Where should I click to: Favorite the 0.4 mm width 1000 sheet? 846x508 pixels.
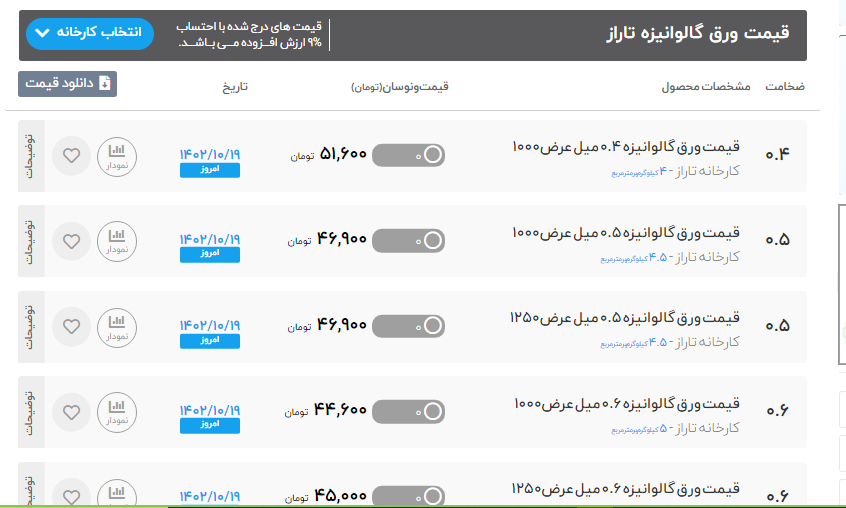click(x=71, y=156)
